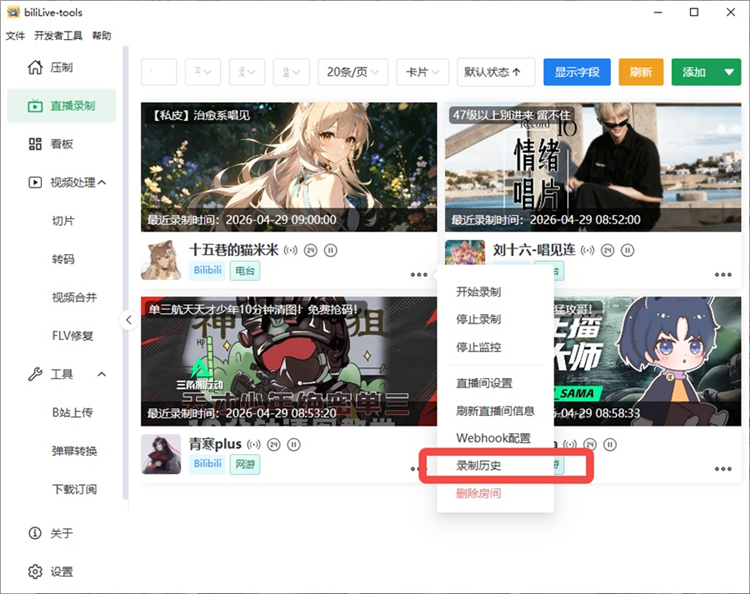Open the 20条/页 page size dropdown
The image size is (750, 594).
(353, 72)
